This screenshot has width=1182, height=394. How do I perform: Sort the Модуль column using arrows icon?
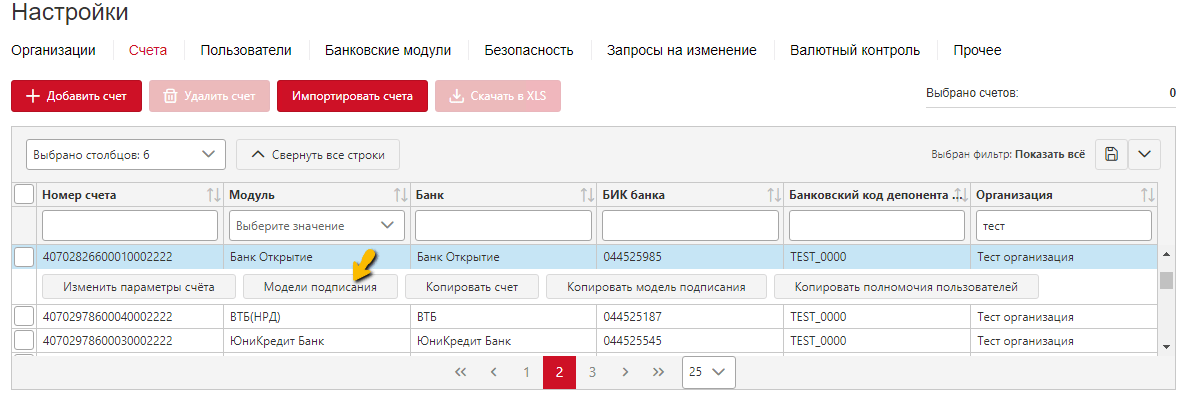pos(401,195)
